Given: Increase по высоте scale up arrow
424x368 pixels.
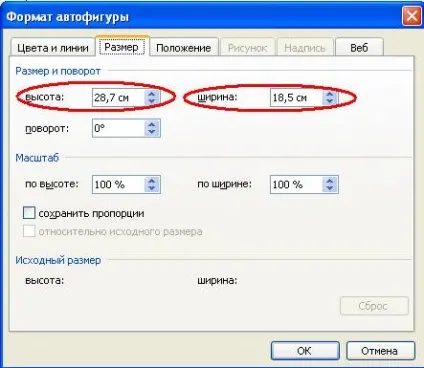Looking at the screenshot, I should (x=152, y=181).
